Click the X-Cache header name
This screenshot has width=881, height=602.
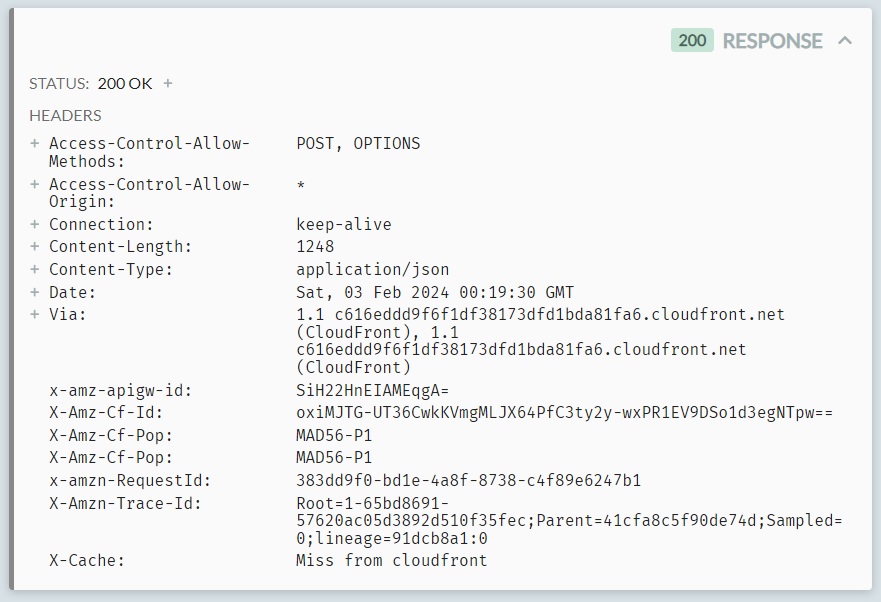click(x=87, y=560)
